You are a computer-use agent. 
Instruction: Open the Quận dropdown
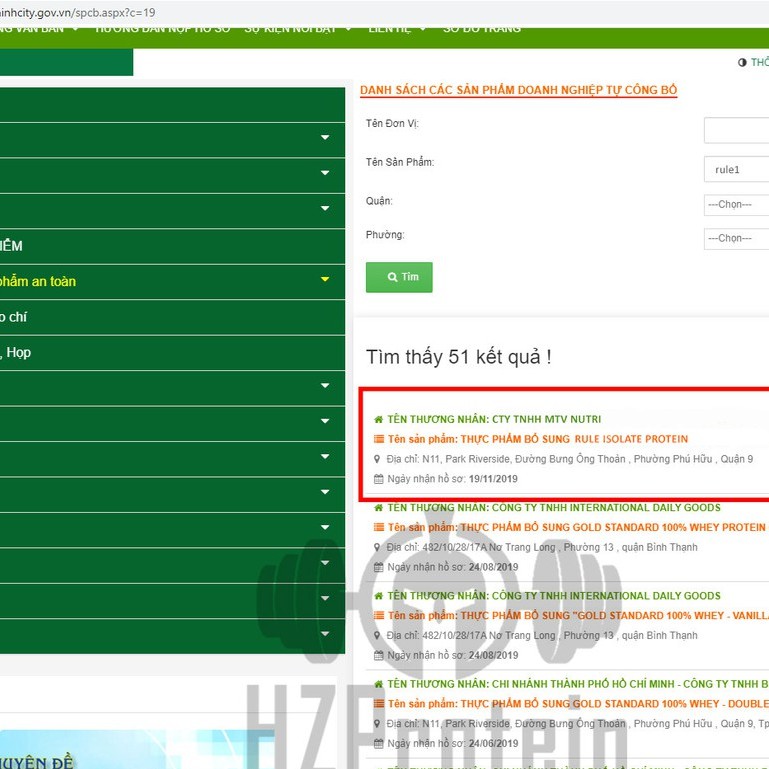(x=736, y=204)
